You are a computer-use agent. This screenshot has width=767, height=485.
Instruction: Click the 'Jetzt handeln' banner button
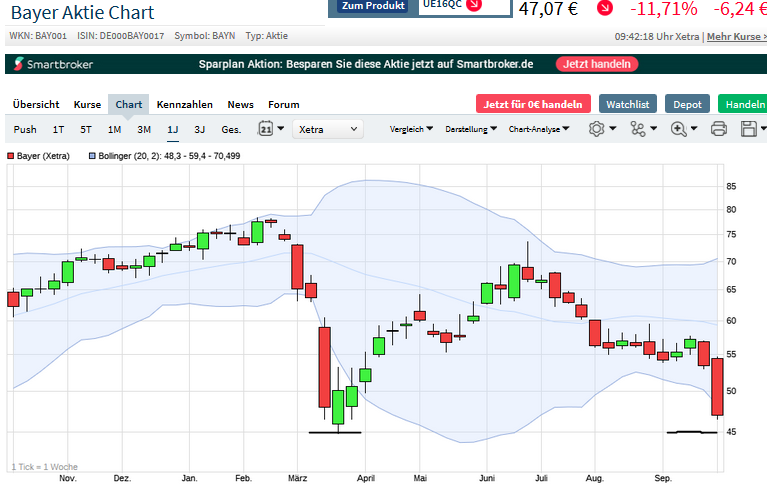(x=596, y=64)
